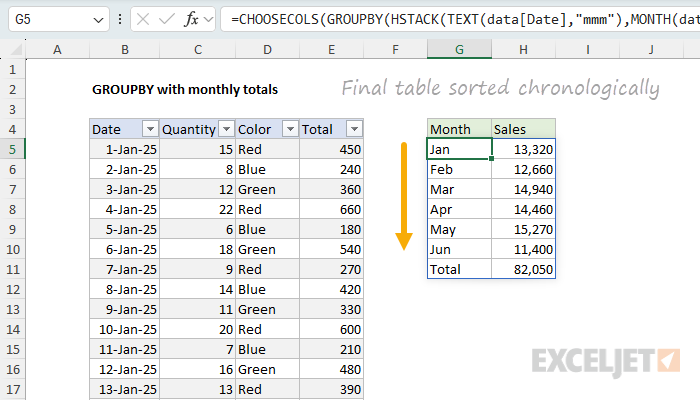Select column C header
The height and width of the screenshot is (400, 700).
[x=198, y=50]
